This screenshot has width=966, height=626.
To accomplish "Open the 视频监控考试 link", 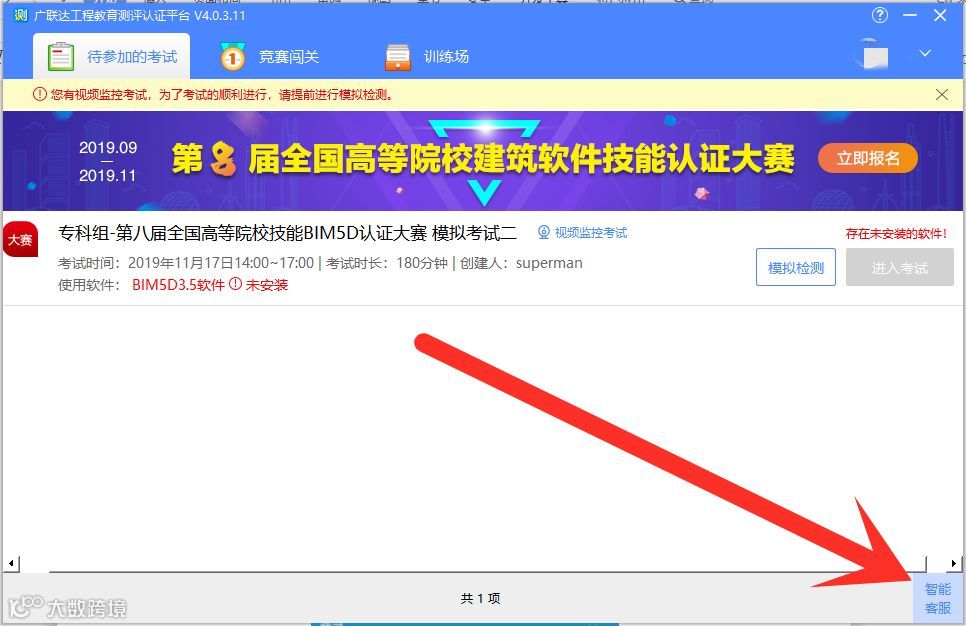I will pos(591,232).
